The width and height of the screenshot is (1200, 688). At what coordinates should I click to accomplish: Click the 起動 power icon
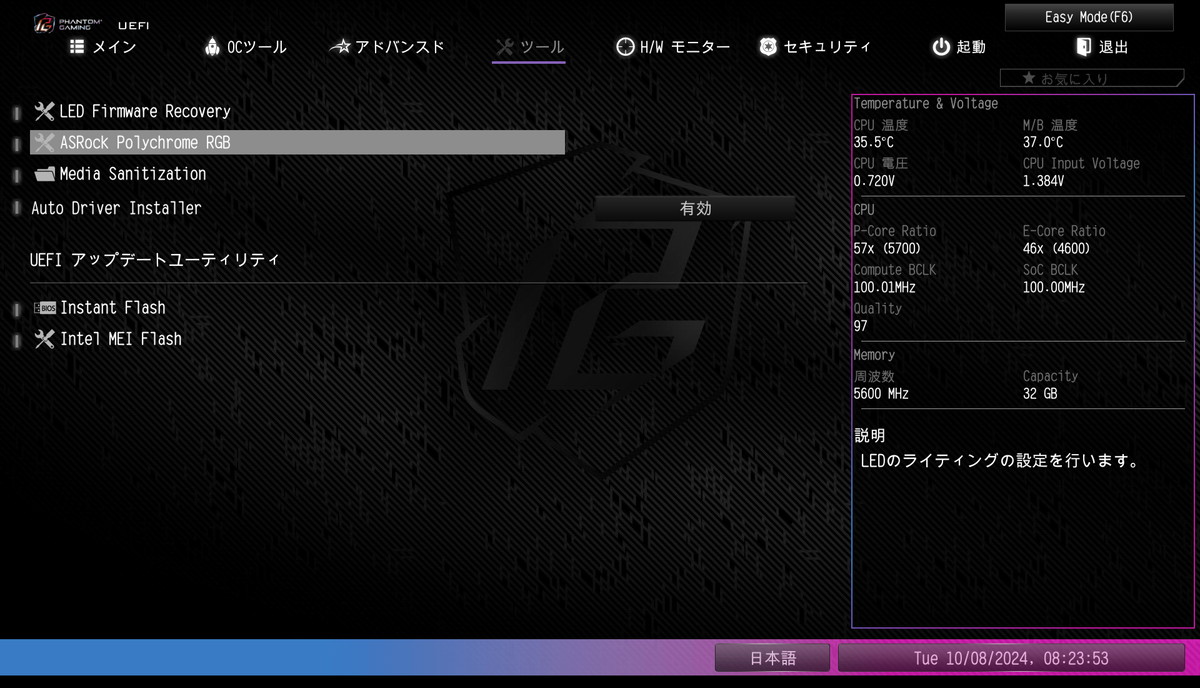(941, 47)
